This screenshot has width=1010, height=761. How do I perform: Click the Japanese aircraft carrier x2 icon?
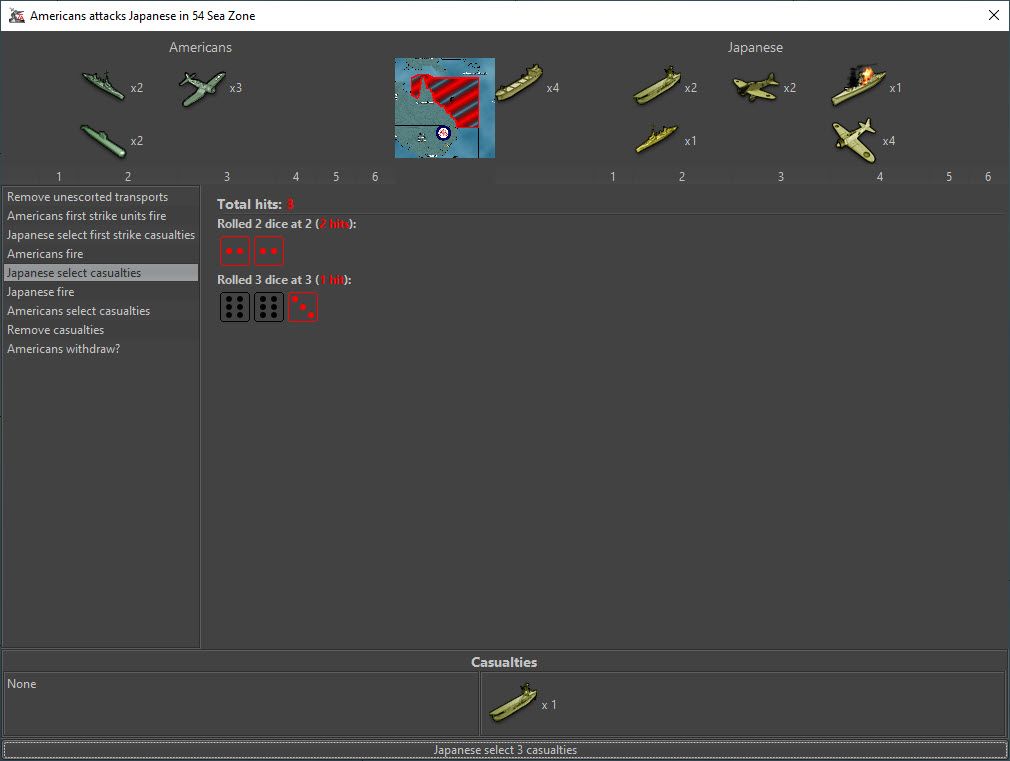[657, 86]
